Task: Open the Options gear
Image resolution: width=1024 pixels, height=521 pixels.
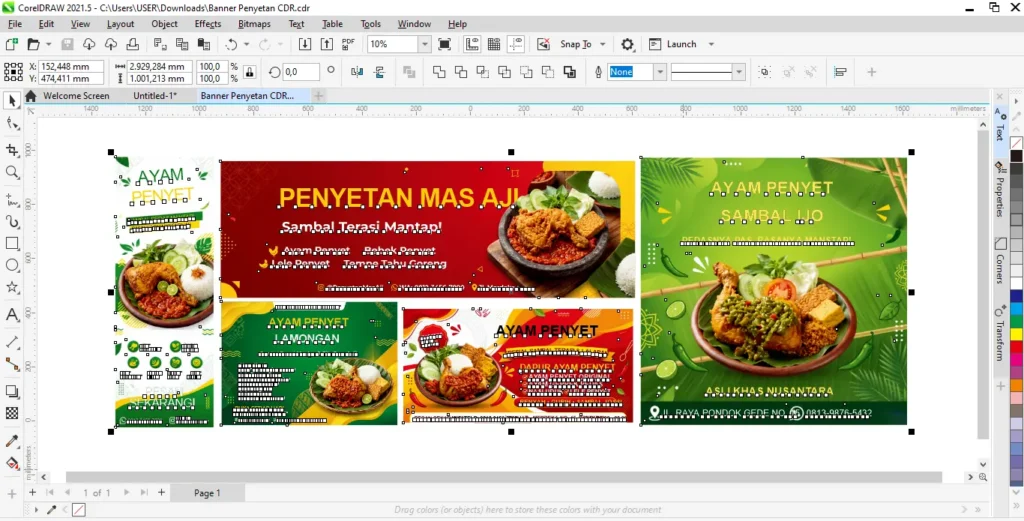Action: 627,44
